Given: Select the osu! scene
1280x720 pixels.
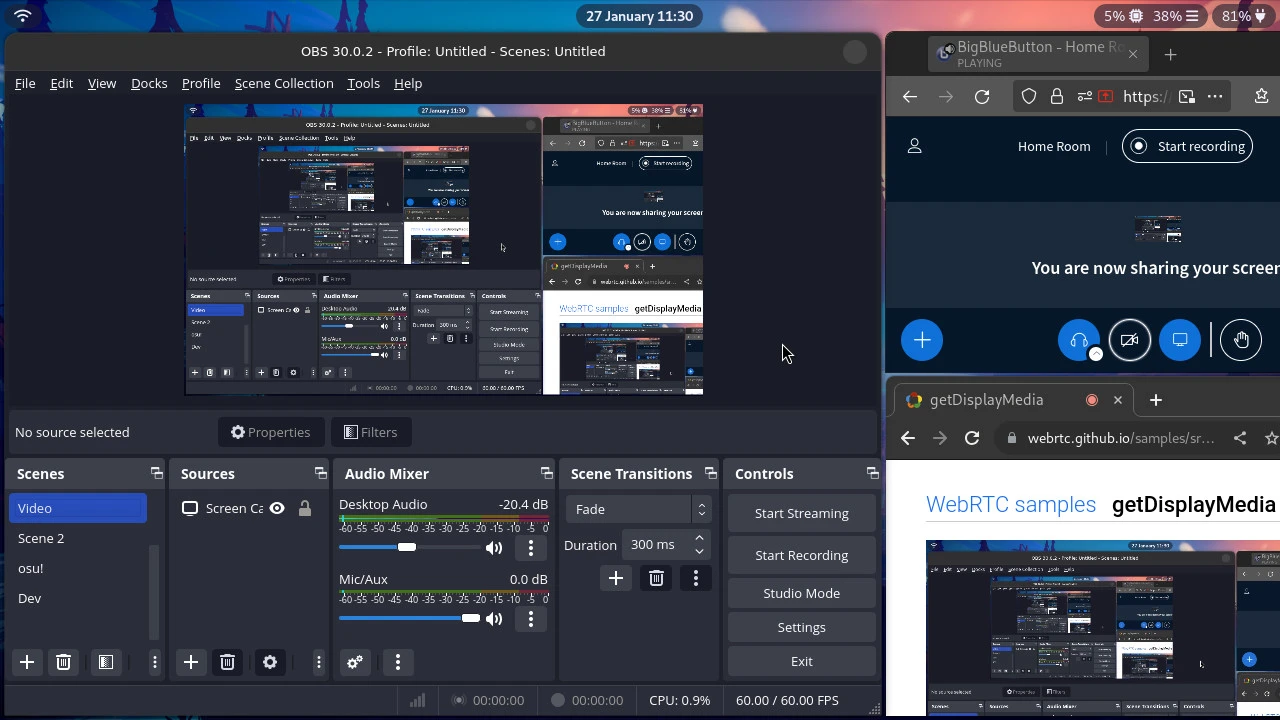Looking at the screenshot, I should 78,568.
